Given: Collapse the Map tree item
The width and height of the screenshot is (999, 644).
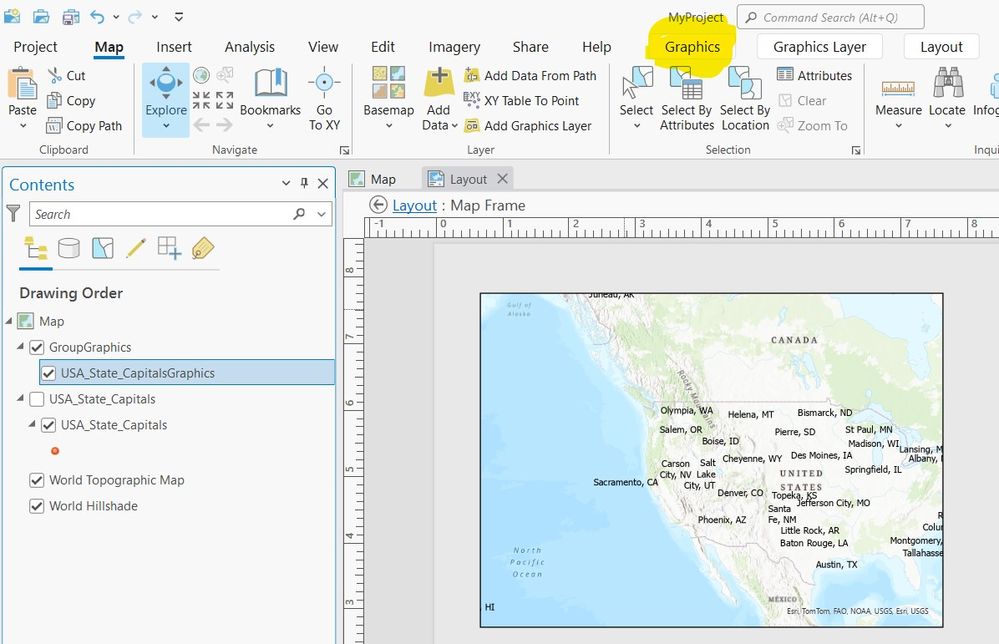Looking at the screenshot, I should [x=9, y=321].
